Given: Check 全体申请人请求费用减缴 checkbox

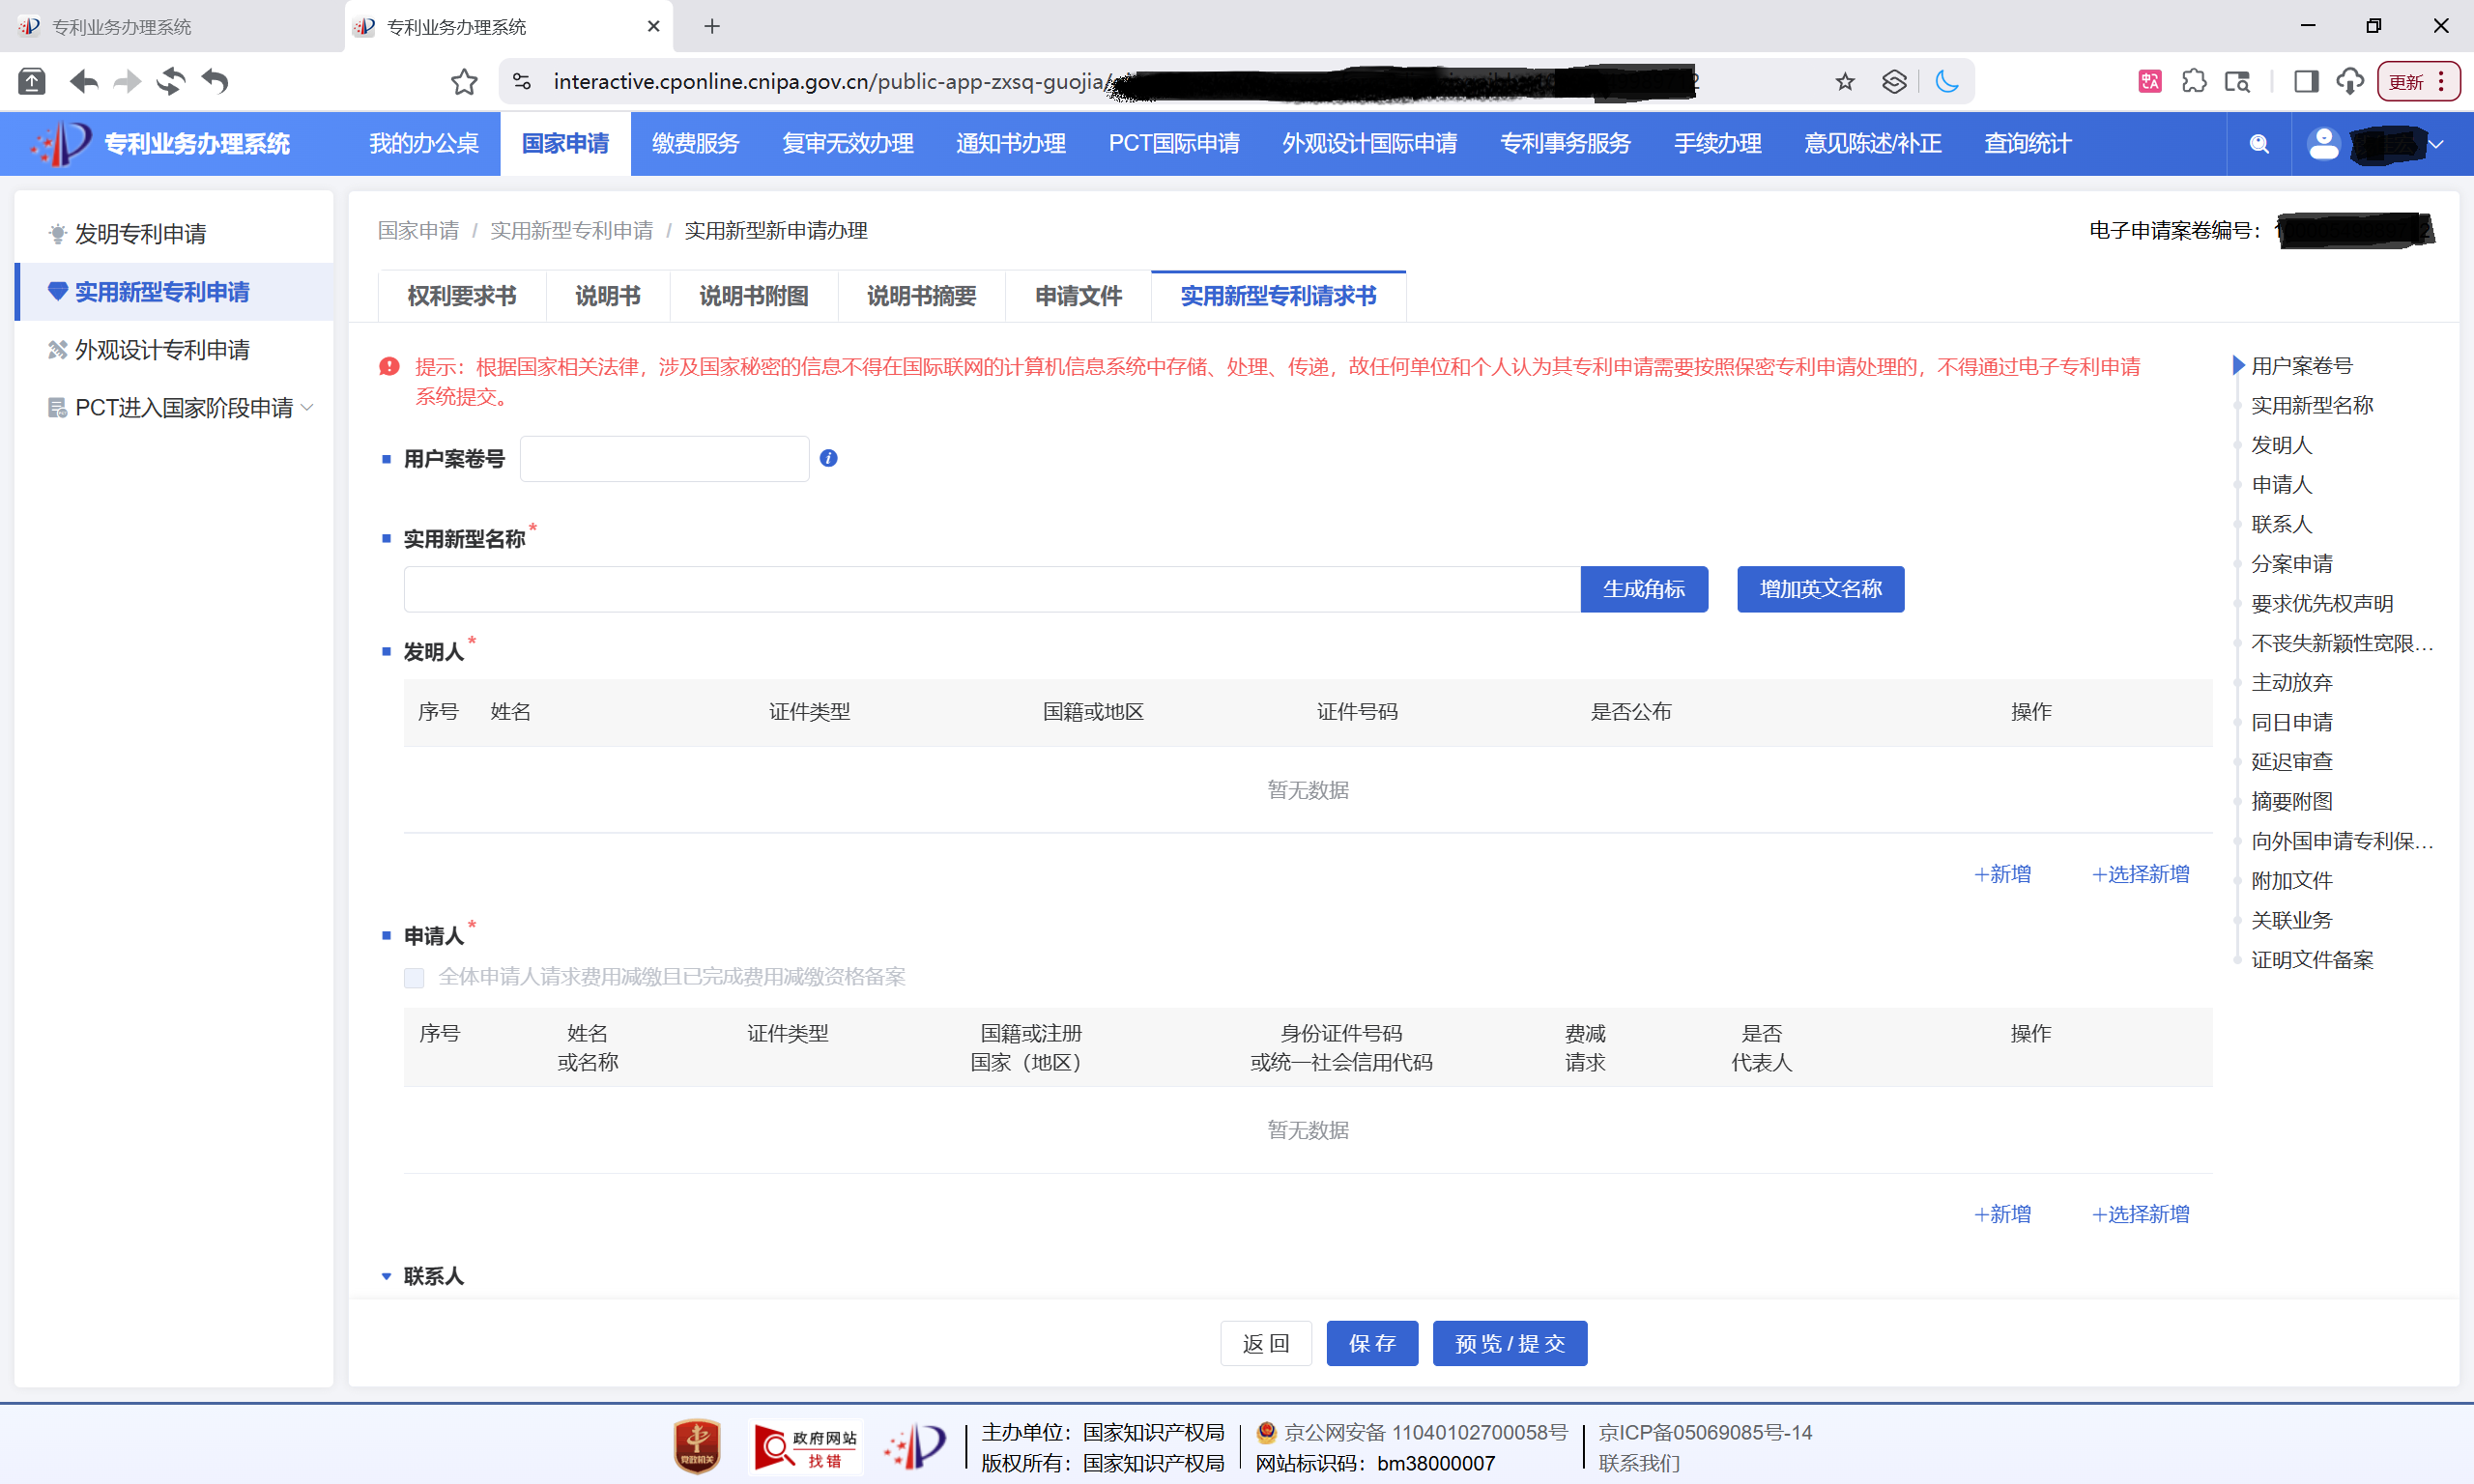Looking at the screenshot, I should [x=414, y=977].
